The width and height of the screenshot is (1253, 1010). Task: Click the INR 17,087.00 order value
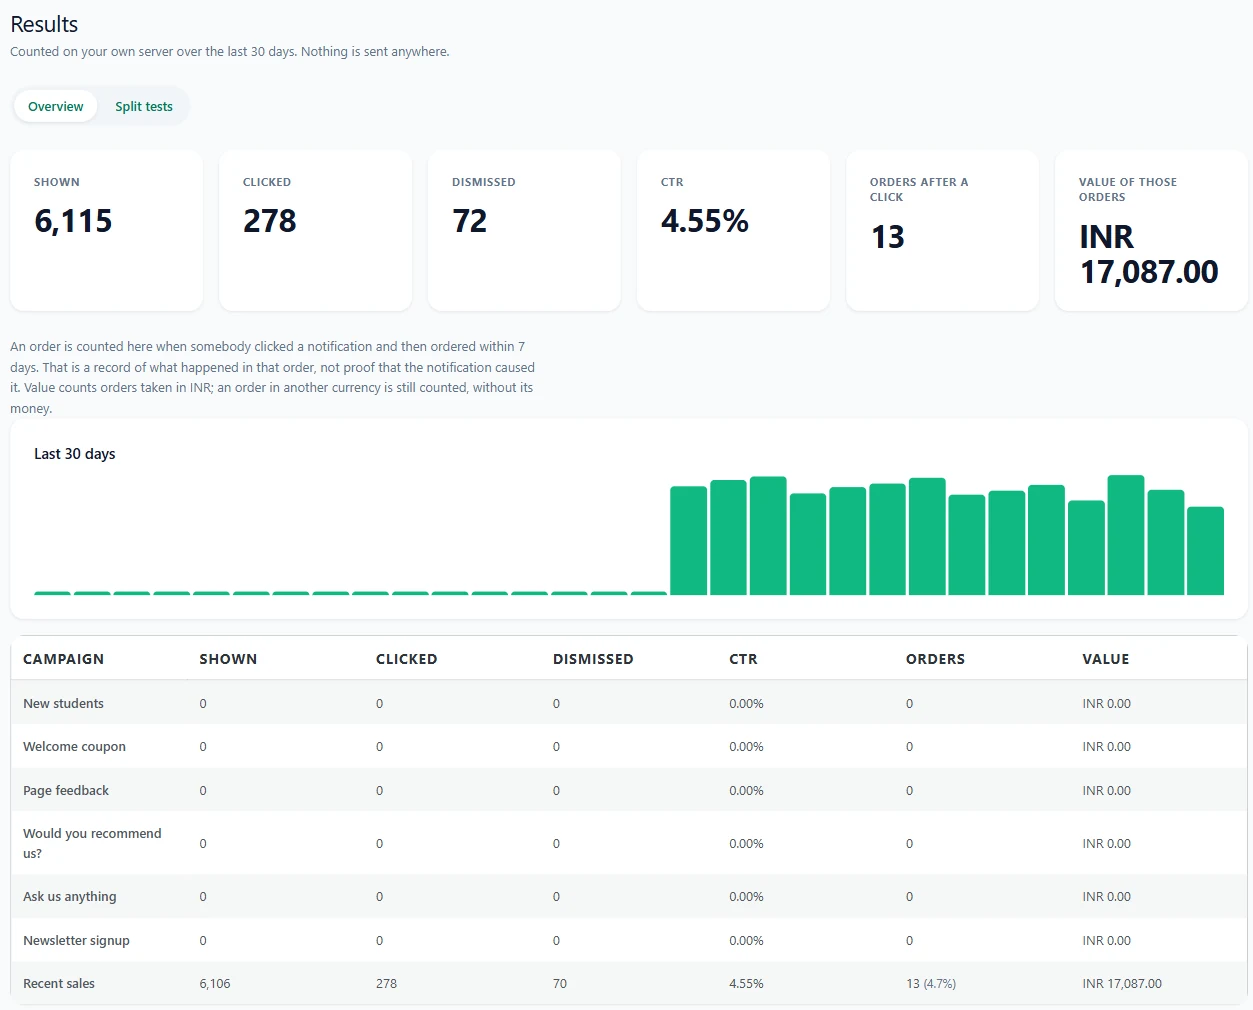tap(1149, 254)
